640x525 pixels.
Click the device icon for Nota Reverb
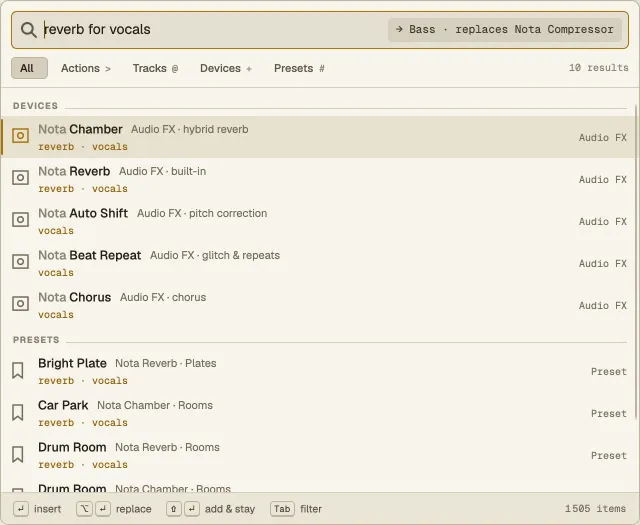20,178
